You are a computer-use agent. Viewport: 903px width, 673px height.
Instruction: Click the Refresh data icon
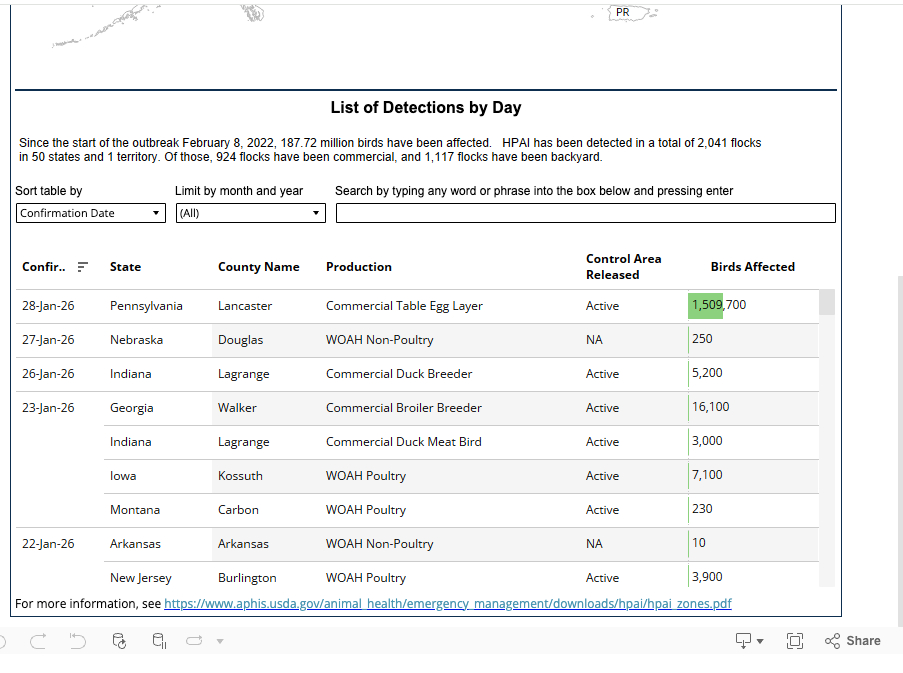coord(119,641)
